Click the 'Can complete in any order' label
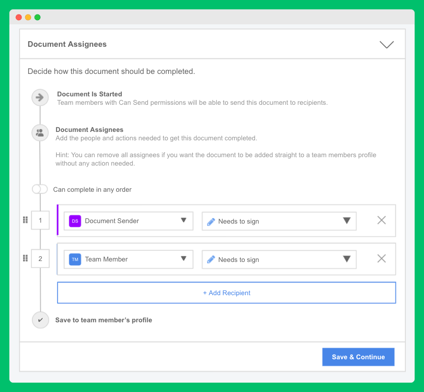 click(x=92, y=190)
